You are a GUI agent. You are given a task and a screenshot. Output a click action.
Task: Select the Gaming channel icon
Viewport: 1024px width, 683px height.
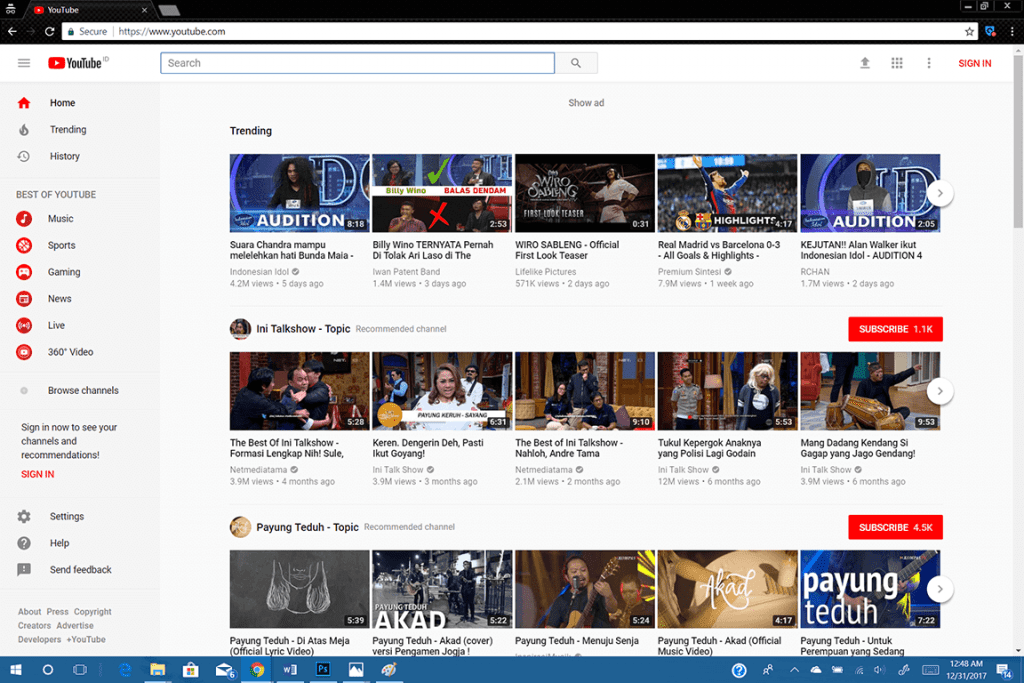tap(24, 272)
